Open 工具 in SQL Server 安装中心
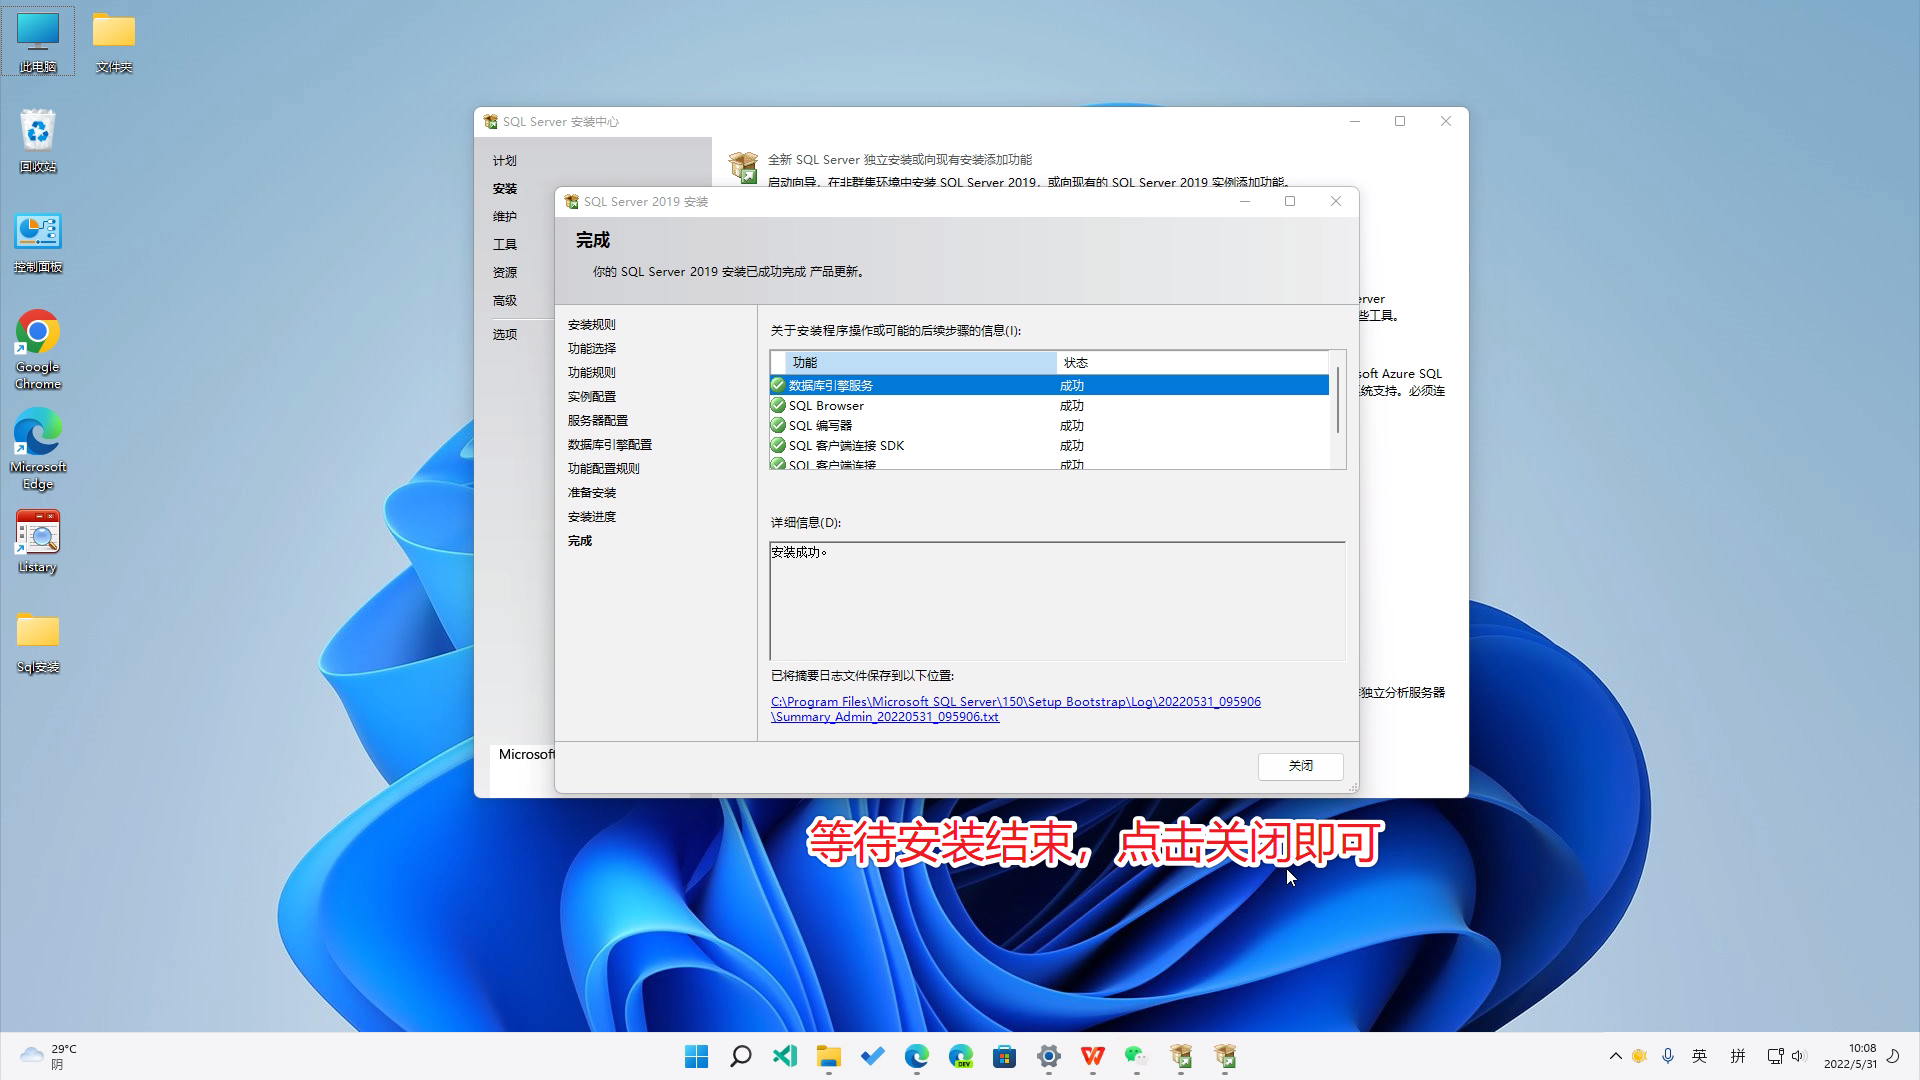 point(505,245)
